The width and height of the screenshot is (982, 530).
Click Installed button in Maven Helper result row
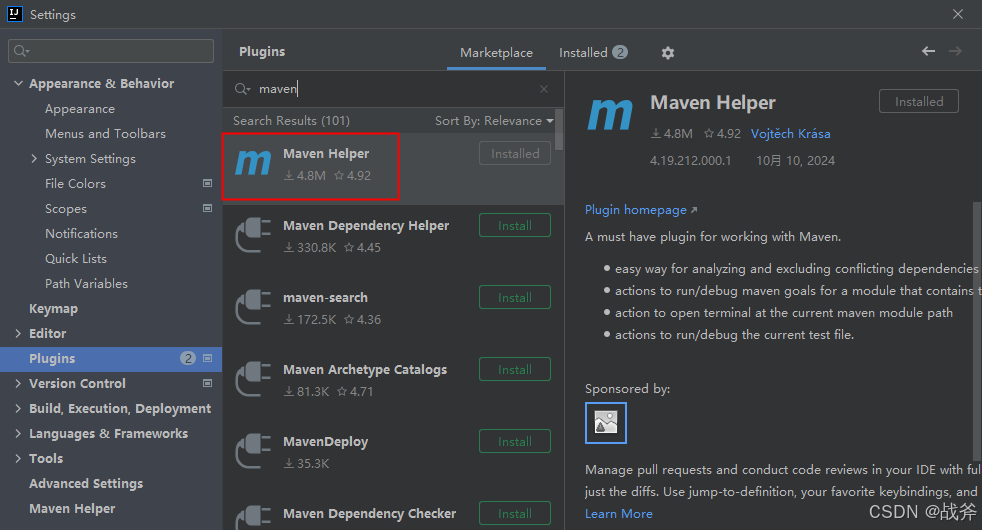(515, 153)
